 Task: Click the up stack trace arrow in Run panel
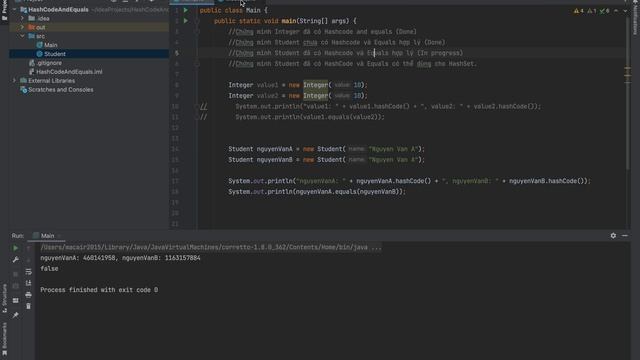(28, 248)
